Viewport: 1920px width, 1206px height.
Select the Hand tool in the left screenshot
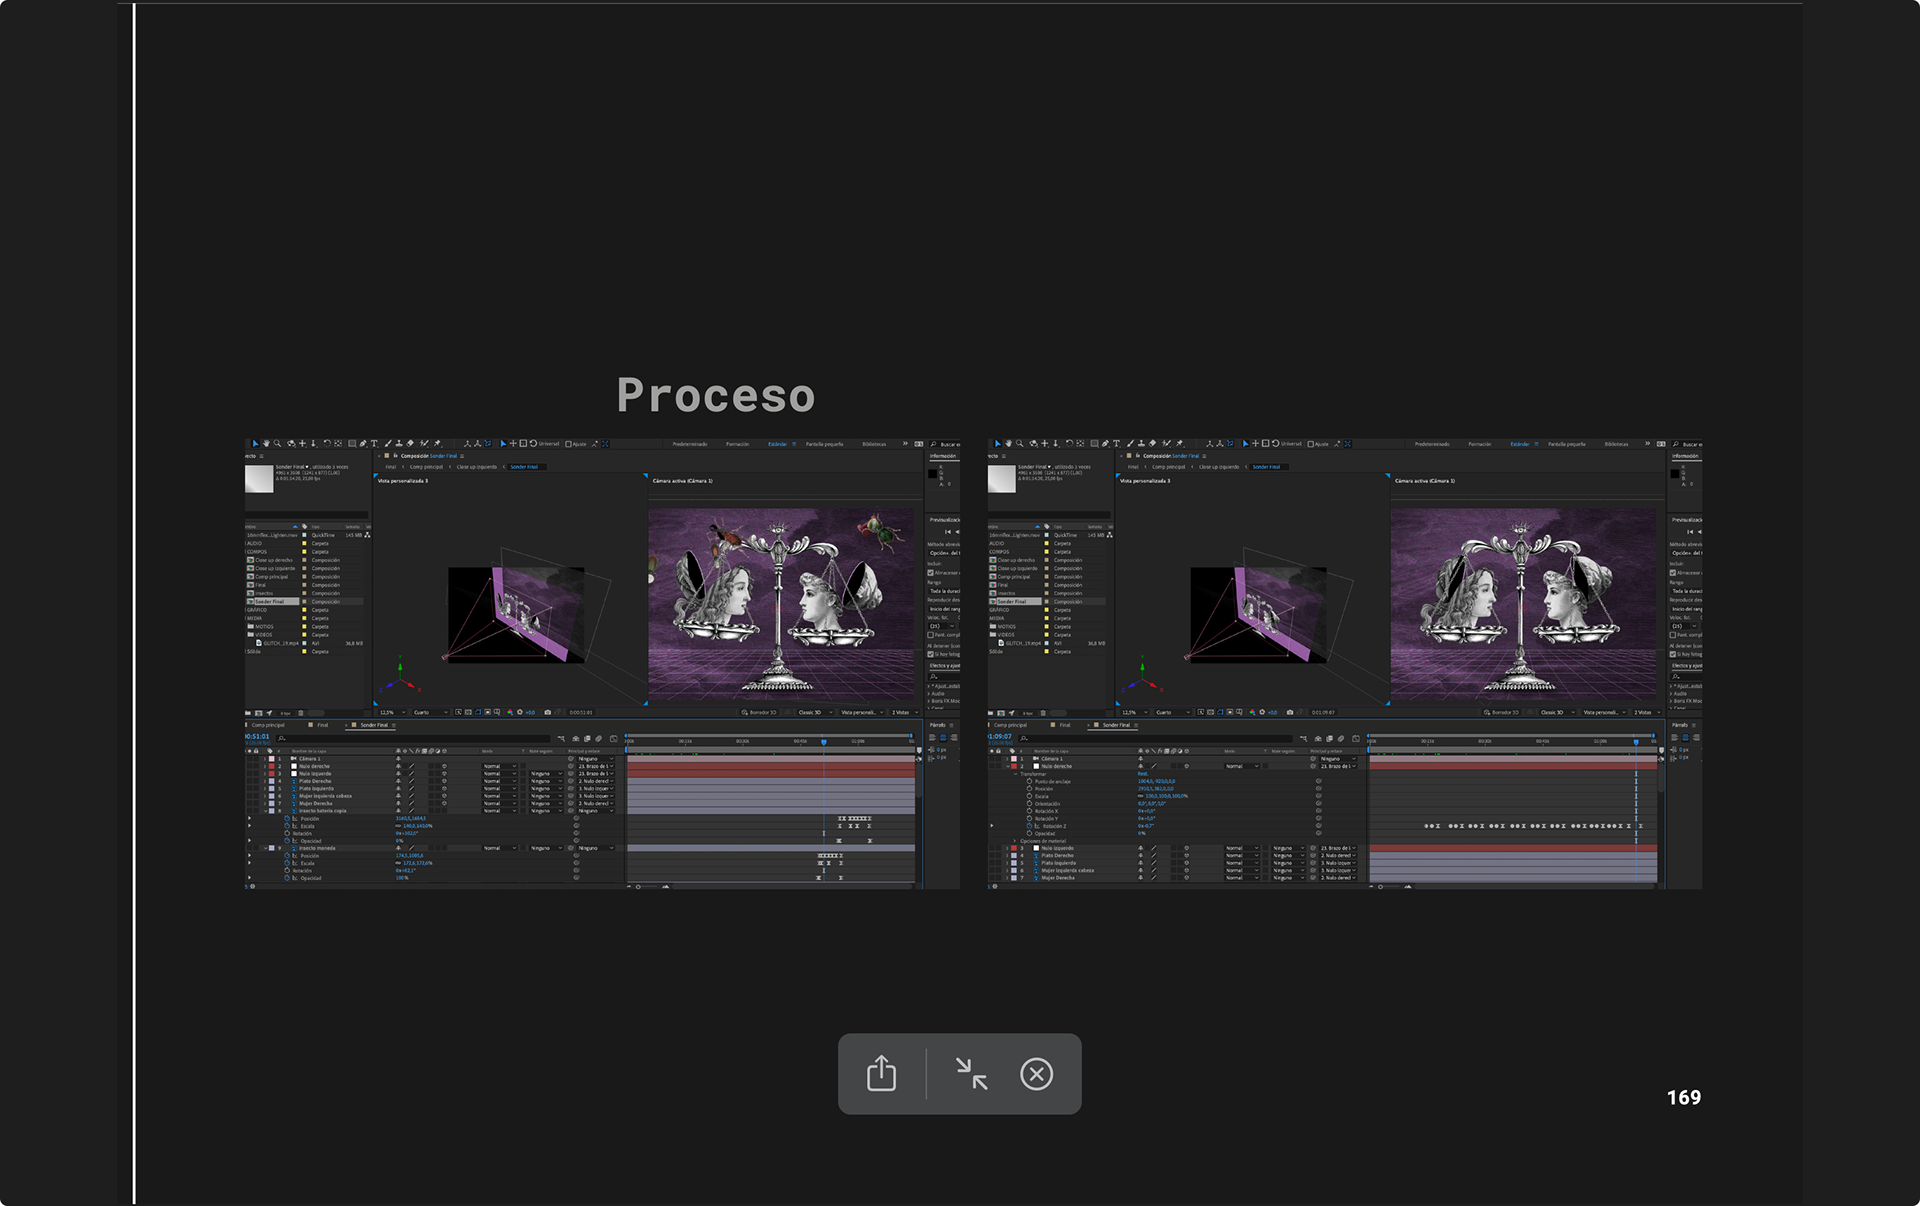pyautogui.click(x=266, y=443)
